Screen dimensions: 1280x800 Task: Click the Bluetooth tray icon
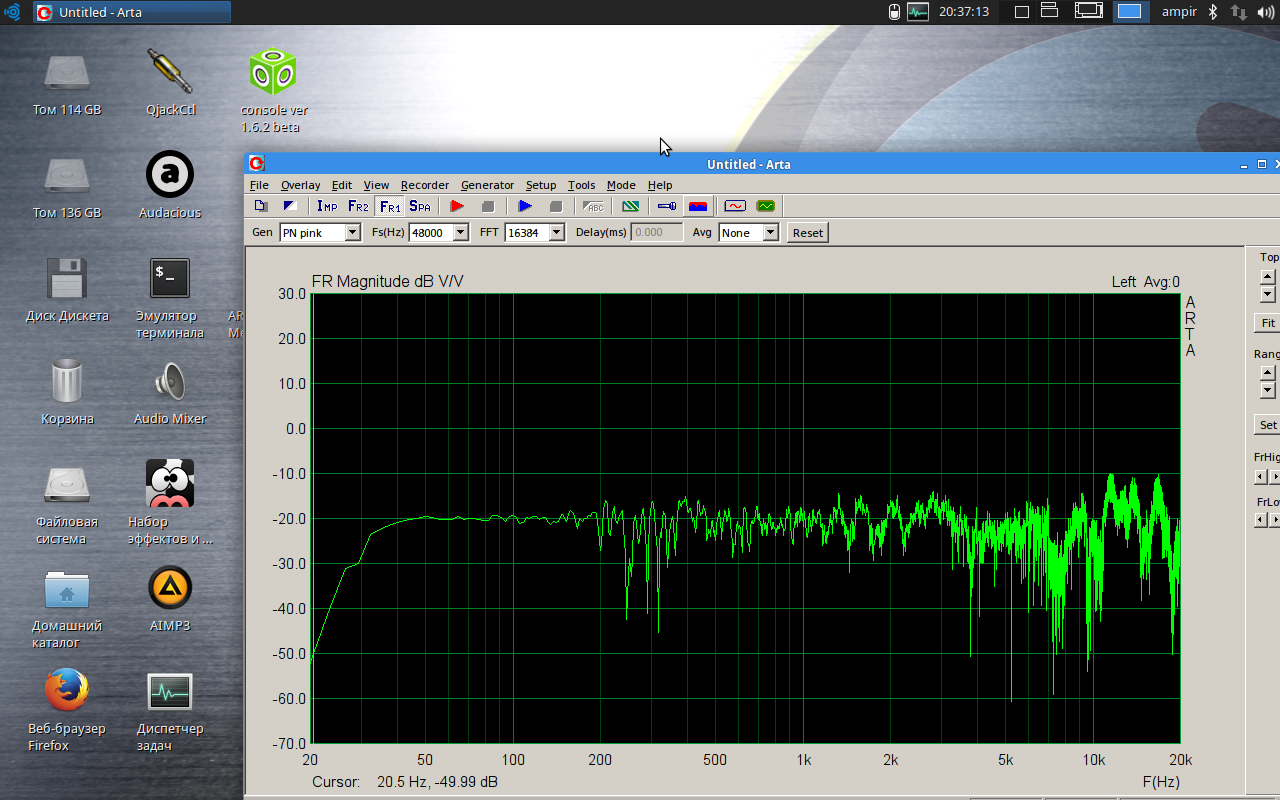click(x=1213, y=12)
